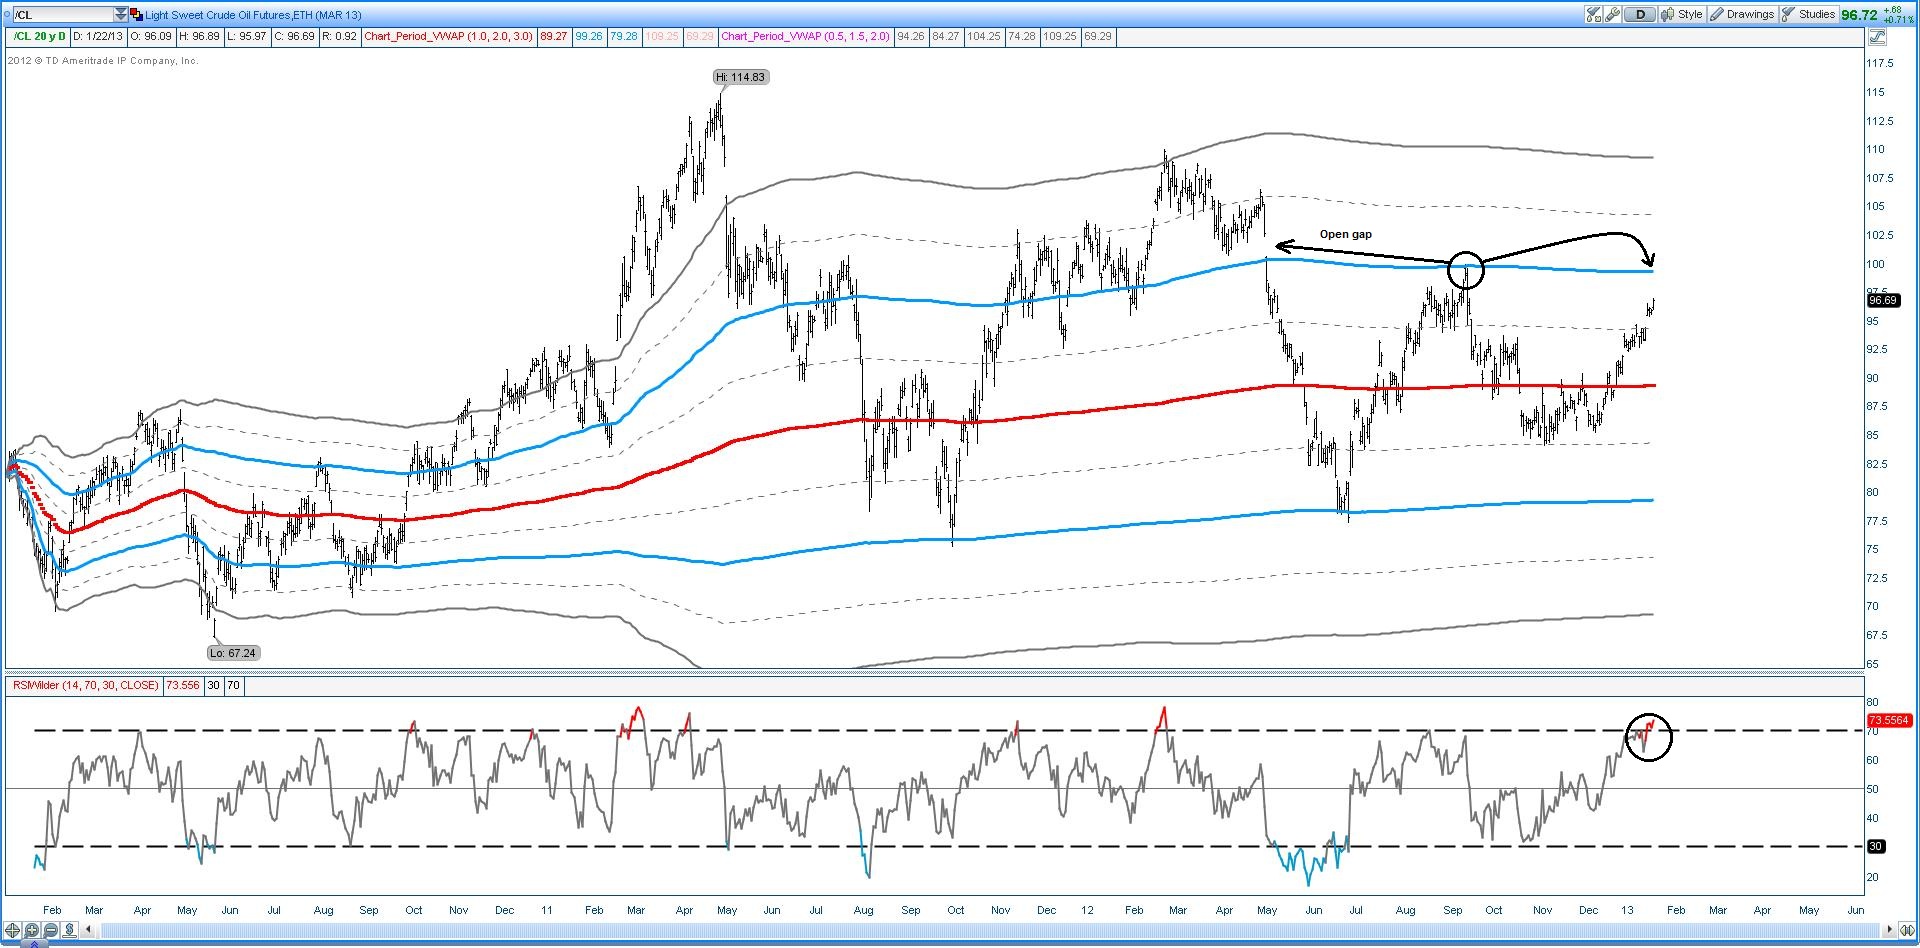Click the quick study flask icon beside the wrench
Screen dimensions: 1920x948
pyautogui.click(x=1594, y=15)
